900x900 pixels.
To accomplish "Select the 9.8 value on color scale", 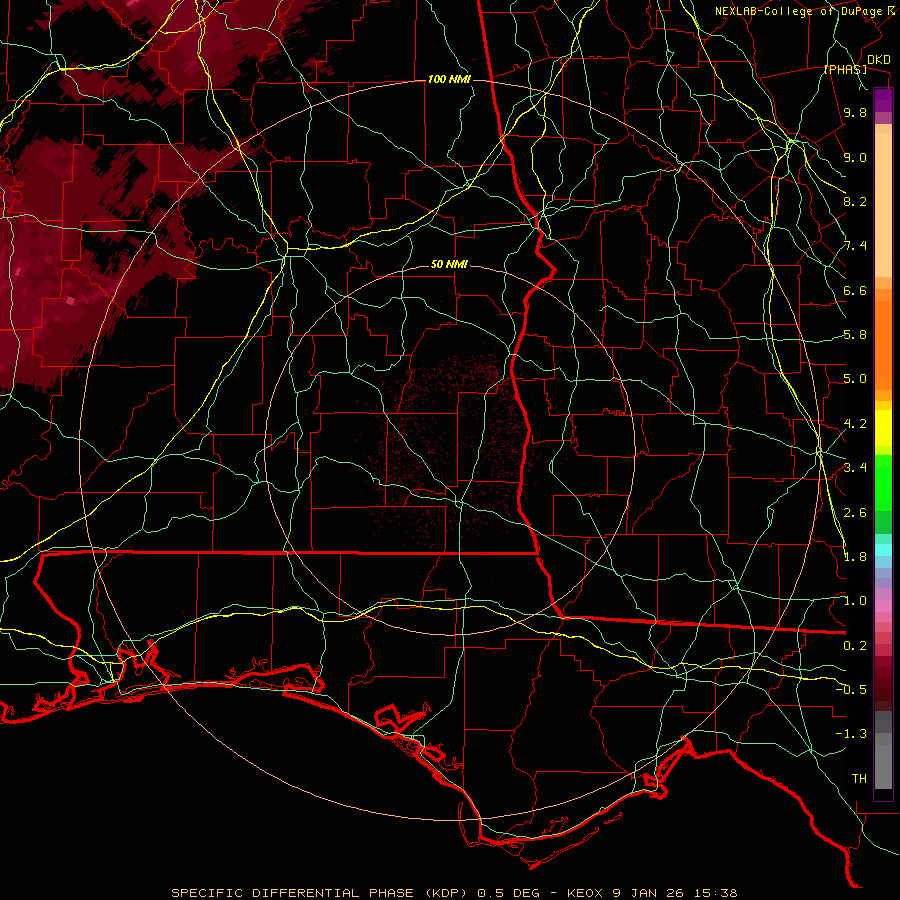I will pyautogui.click(x=855, y=113).
